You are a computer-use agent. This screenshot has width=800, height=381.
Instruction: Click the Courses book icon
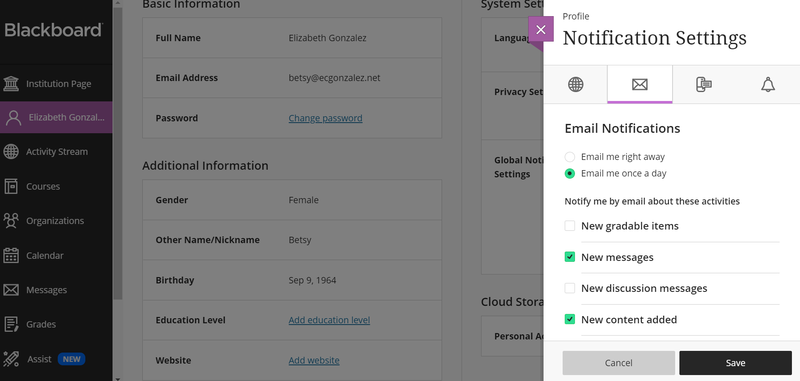click(11, 186)
